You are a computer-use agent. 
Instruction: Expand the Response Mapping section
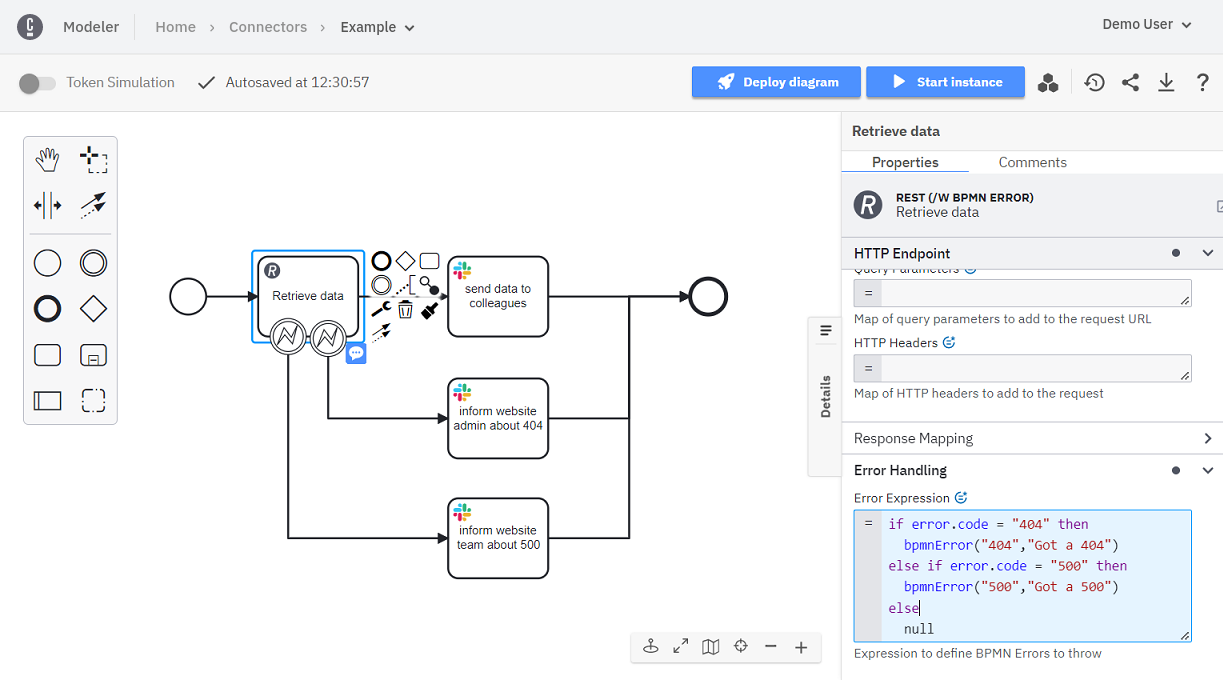(1207, 438)
